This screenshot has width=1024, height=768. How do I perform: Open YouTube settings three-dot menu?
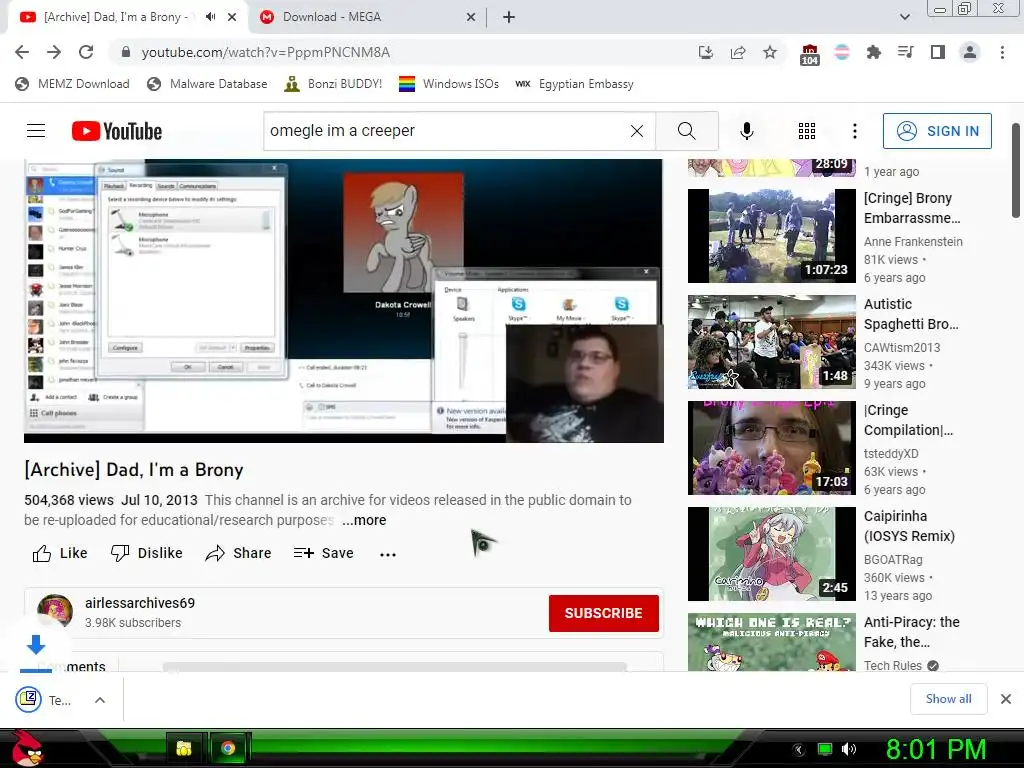coord(854,131)
